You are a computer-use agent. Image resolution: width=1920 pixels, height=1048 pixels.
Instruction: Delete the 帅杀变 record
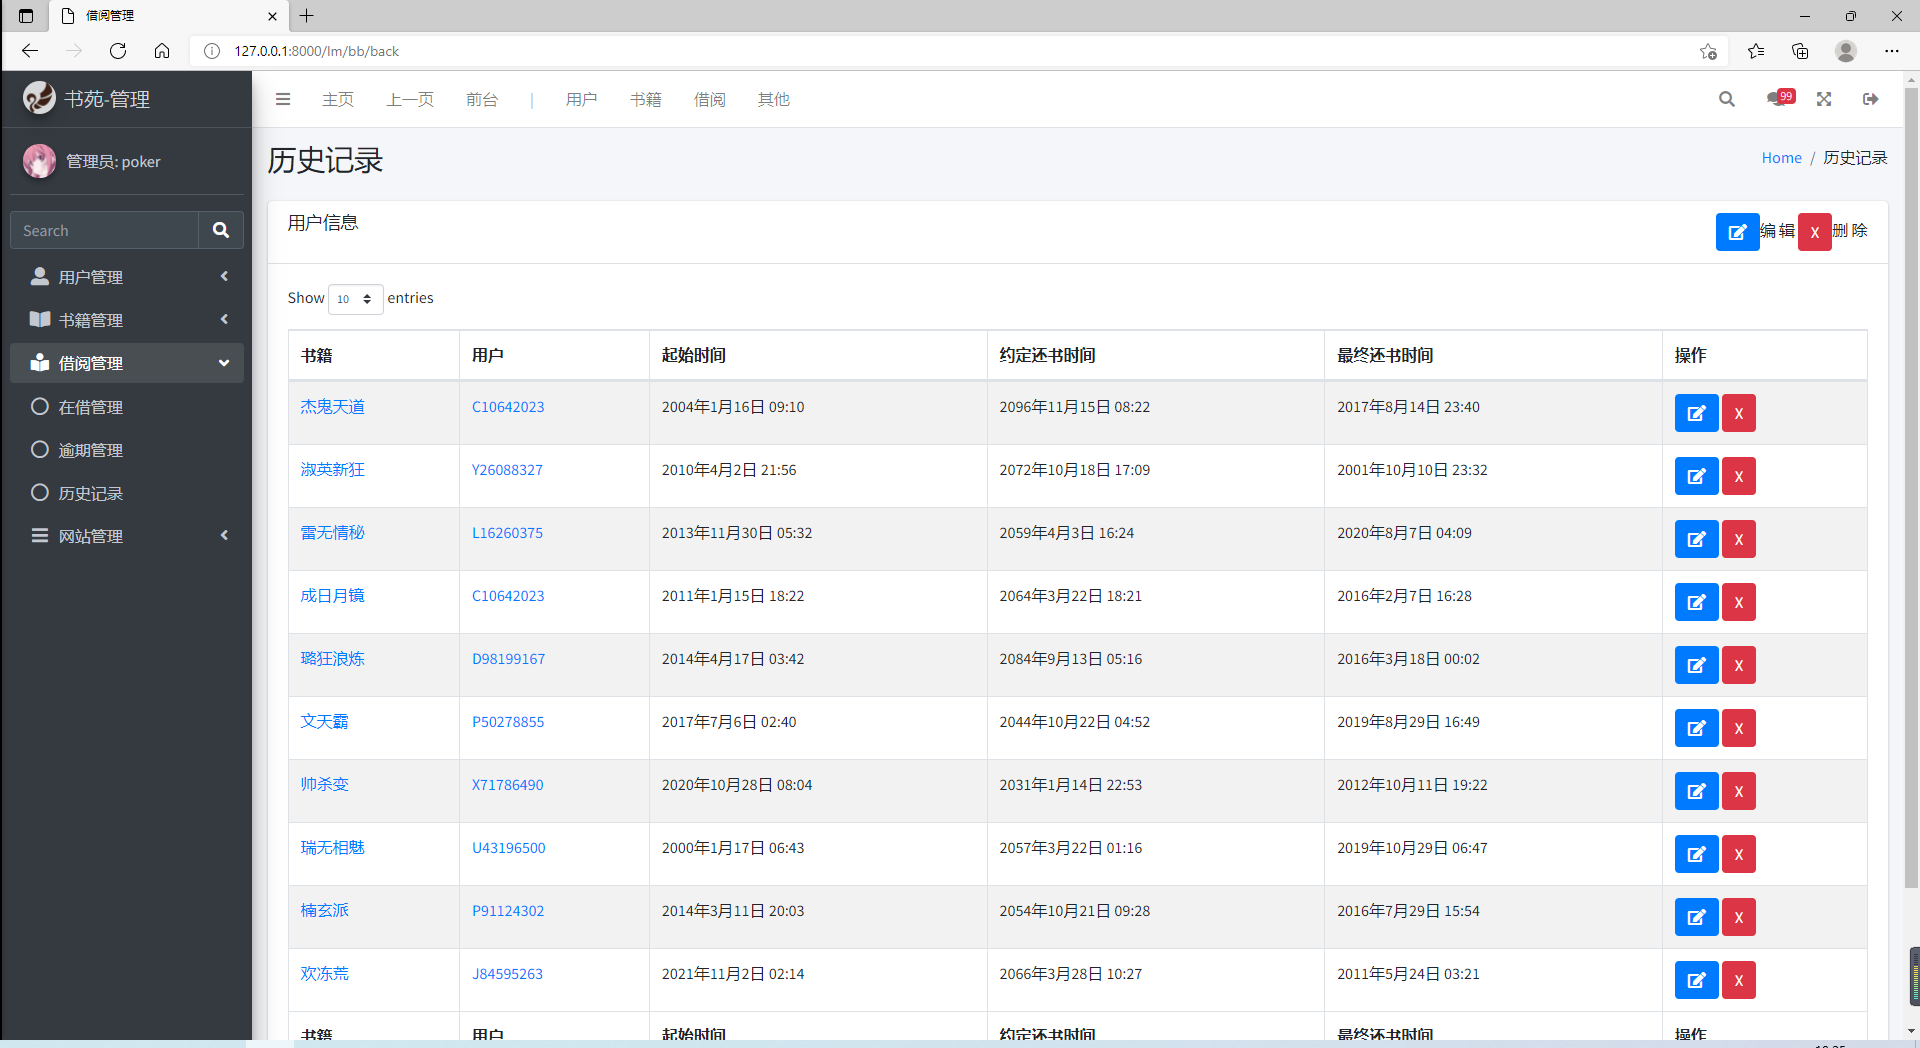coord(1738,791)
